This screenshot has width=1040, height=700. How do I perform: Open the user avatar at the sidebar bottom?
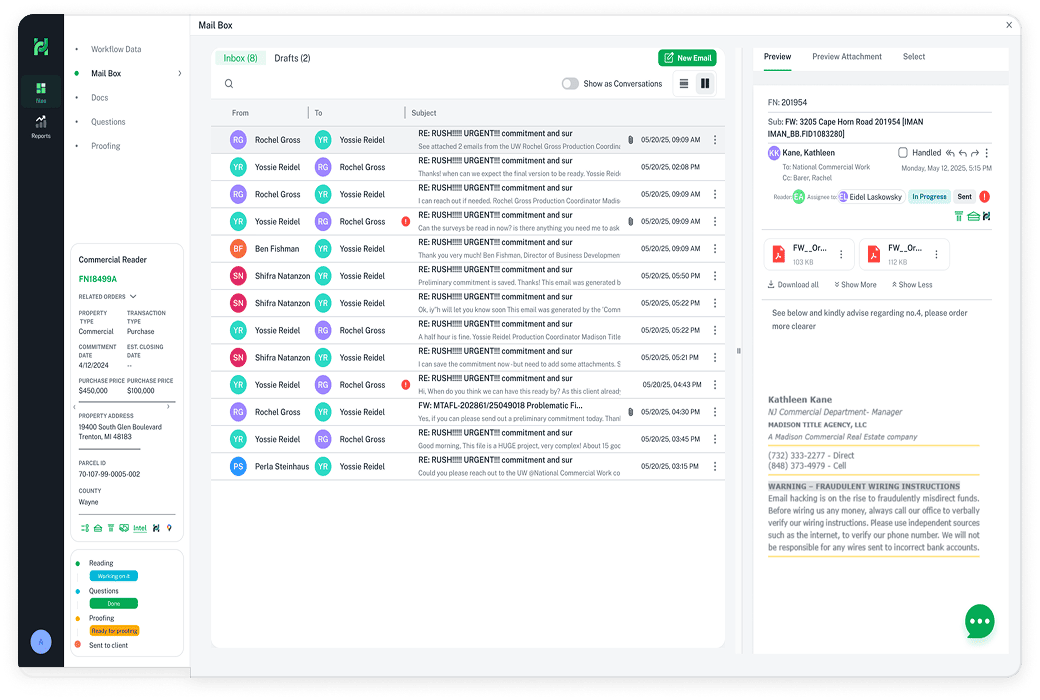(41, 642)
